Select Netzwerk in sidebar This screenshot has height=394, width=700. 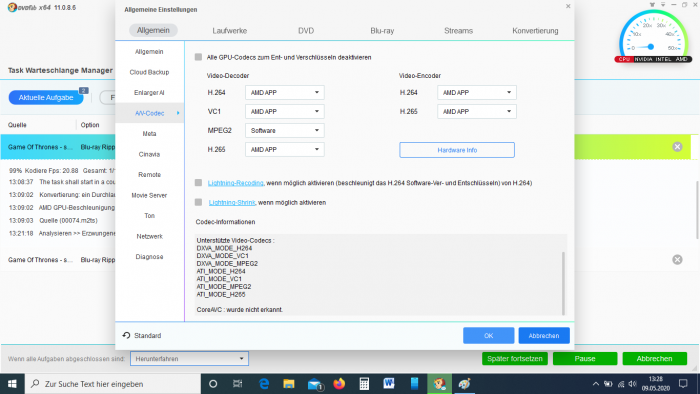[x=149, y=236]
